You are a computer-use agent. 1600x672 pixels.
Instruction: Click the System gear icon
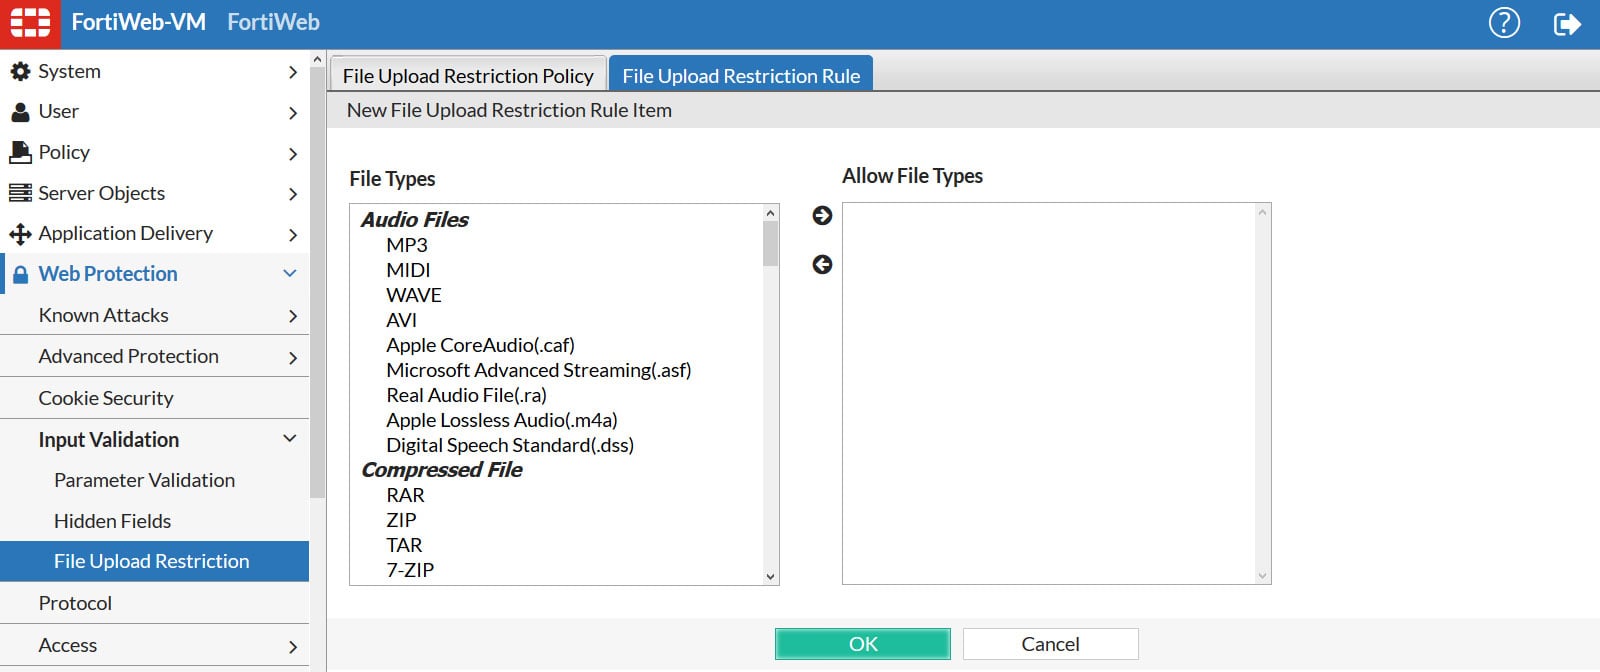[20, 71]
